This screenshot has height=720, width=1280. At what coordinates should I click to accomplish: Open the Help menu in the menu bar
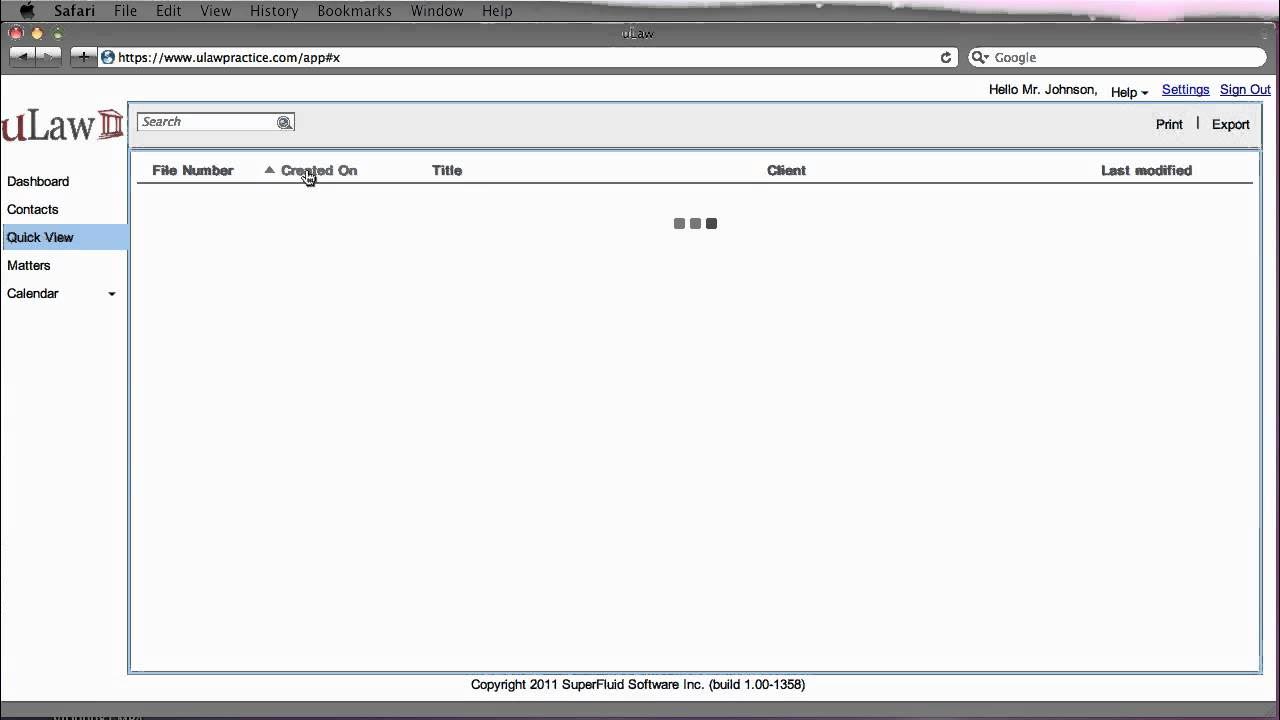click(x=497, y=11)
